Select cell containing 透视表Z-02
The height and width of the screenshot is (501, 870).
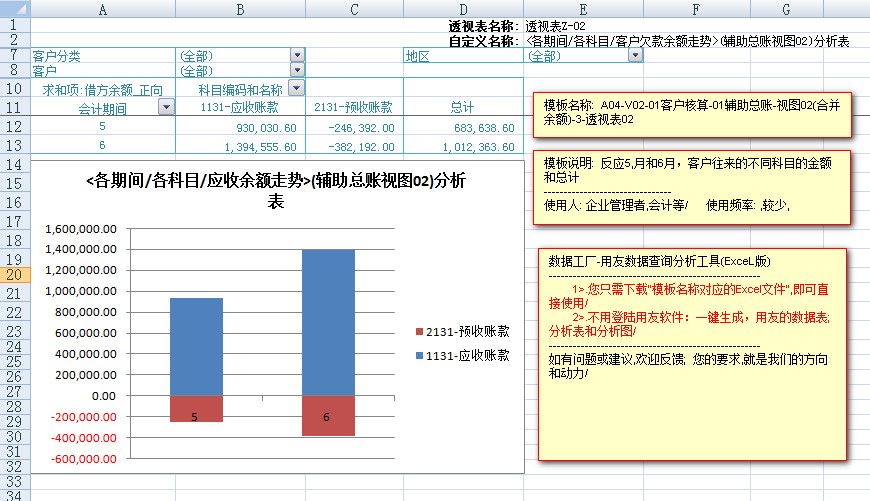coord(556,26)
